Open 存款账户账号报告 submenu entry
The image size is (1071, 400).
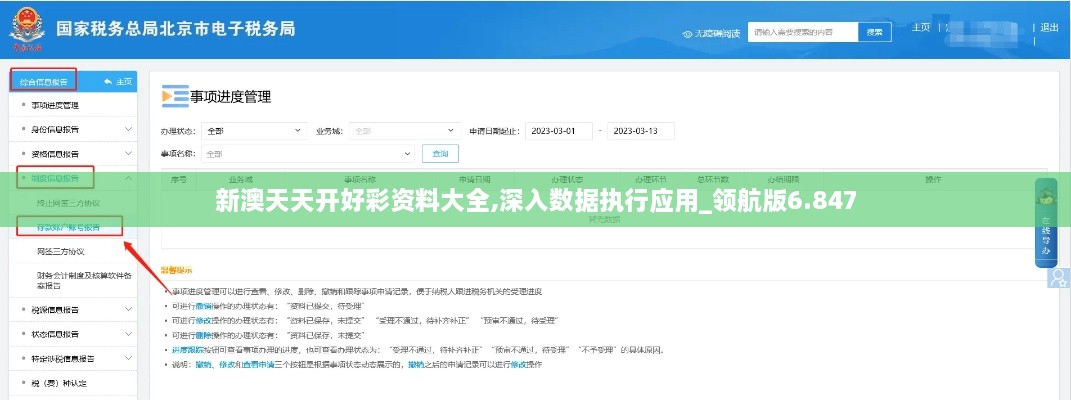coord(68,227)
